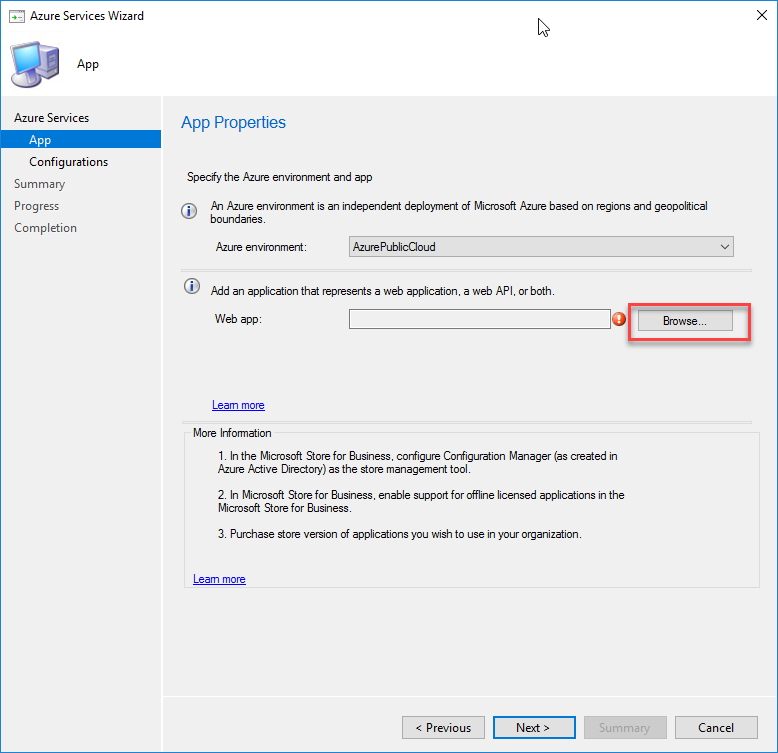The height and width of the screenshot is (753, 778).
Task: Click the info icon beside web application description
Action: pyautogui.click(x=192, y=286)
